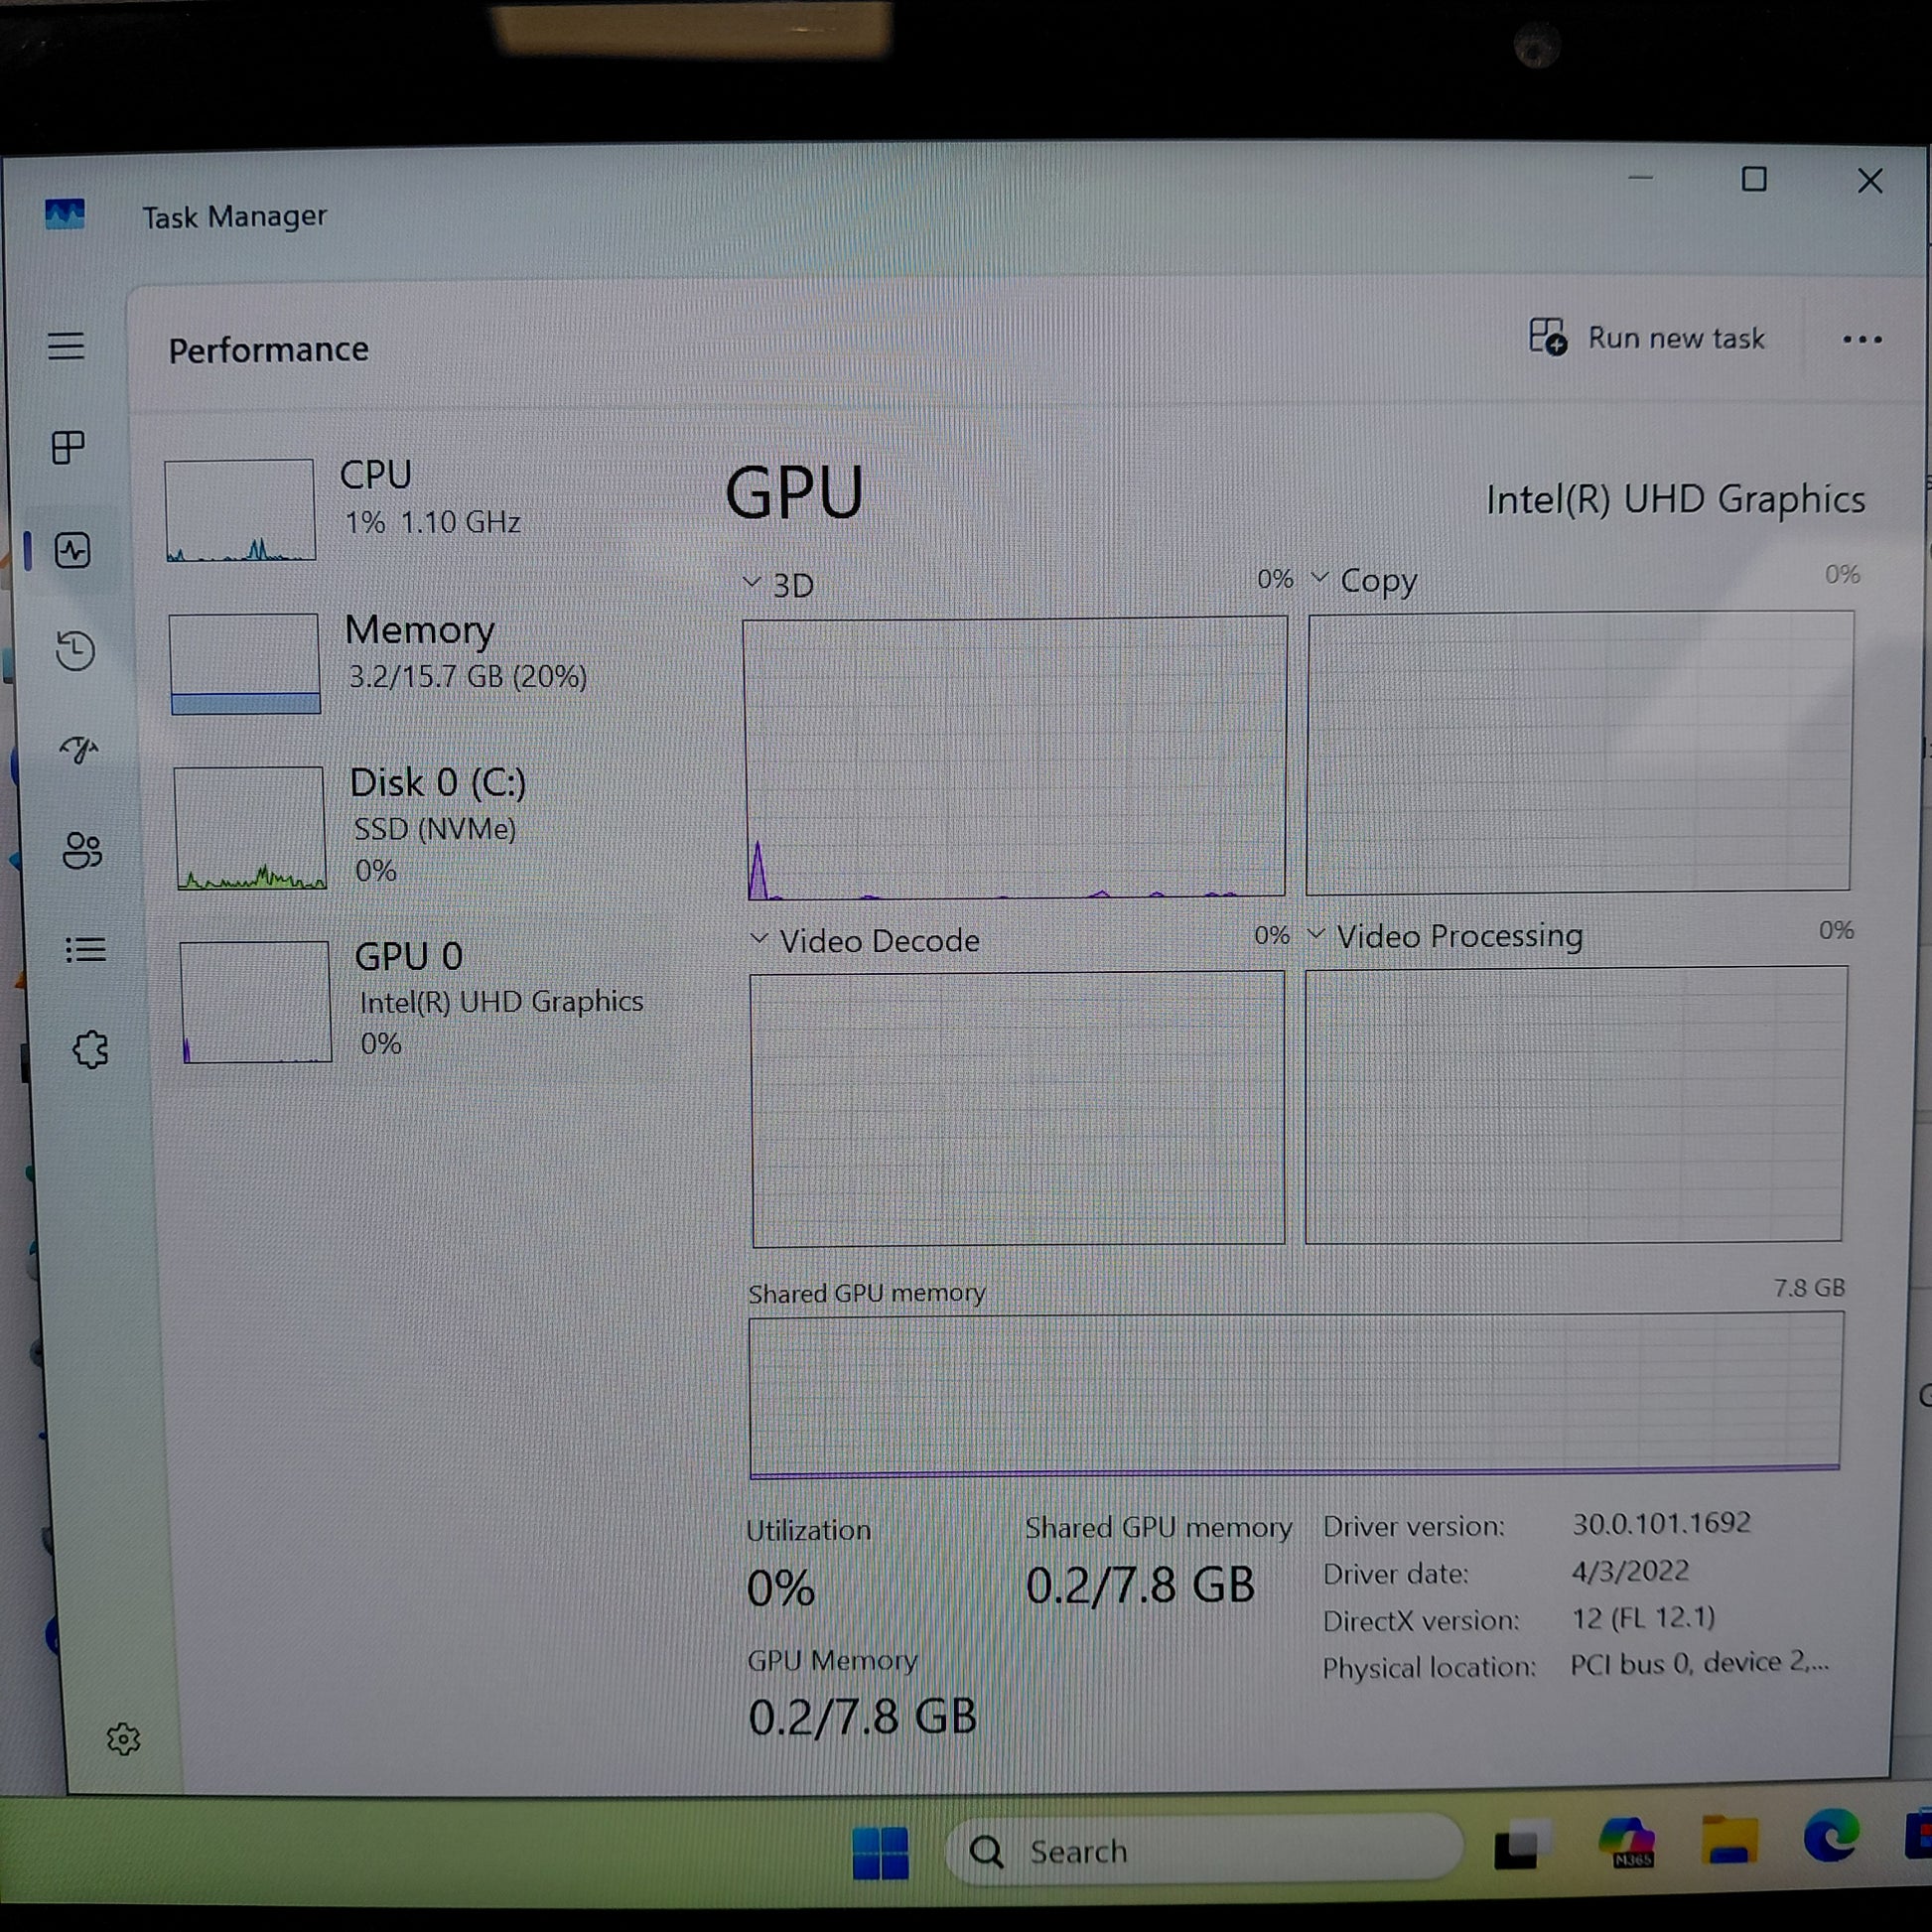Open the App history icon
Screen dimensions: 1932x1932
point(75,651)
